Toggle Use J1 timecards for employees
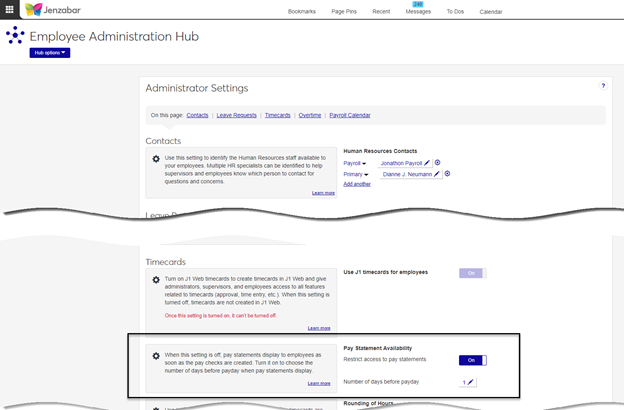 point(472,273)
